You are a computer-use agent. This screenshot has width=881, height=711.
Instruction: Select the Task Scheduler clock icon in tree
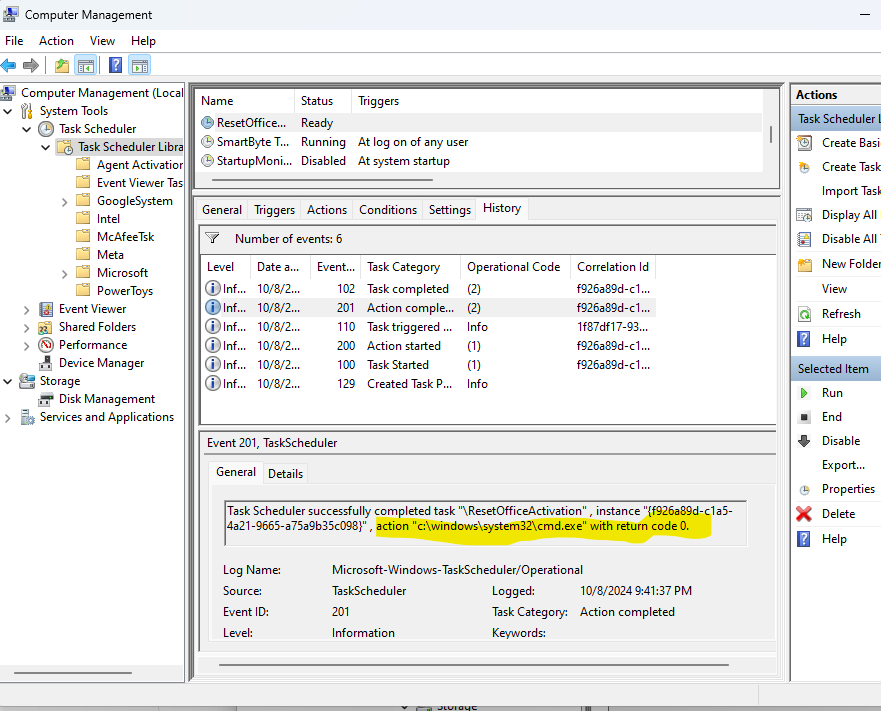(x=46, y=129)
